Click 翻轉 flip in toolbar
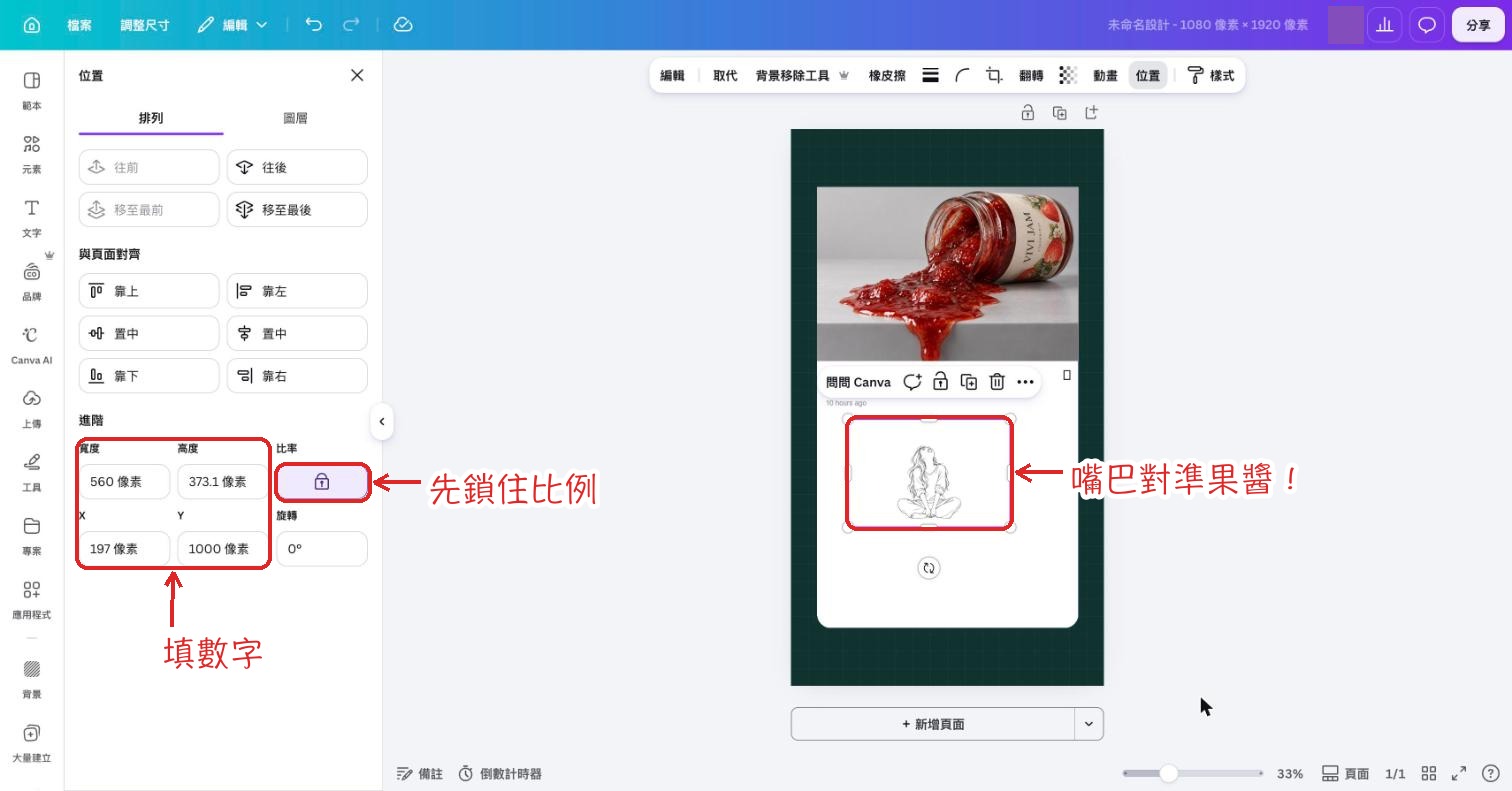Screen dimensions: 1512x791 1031,75
